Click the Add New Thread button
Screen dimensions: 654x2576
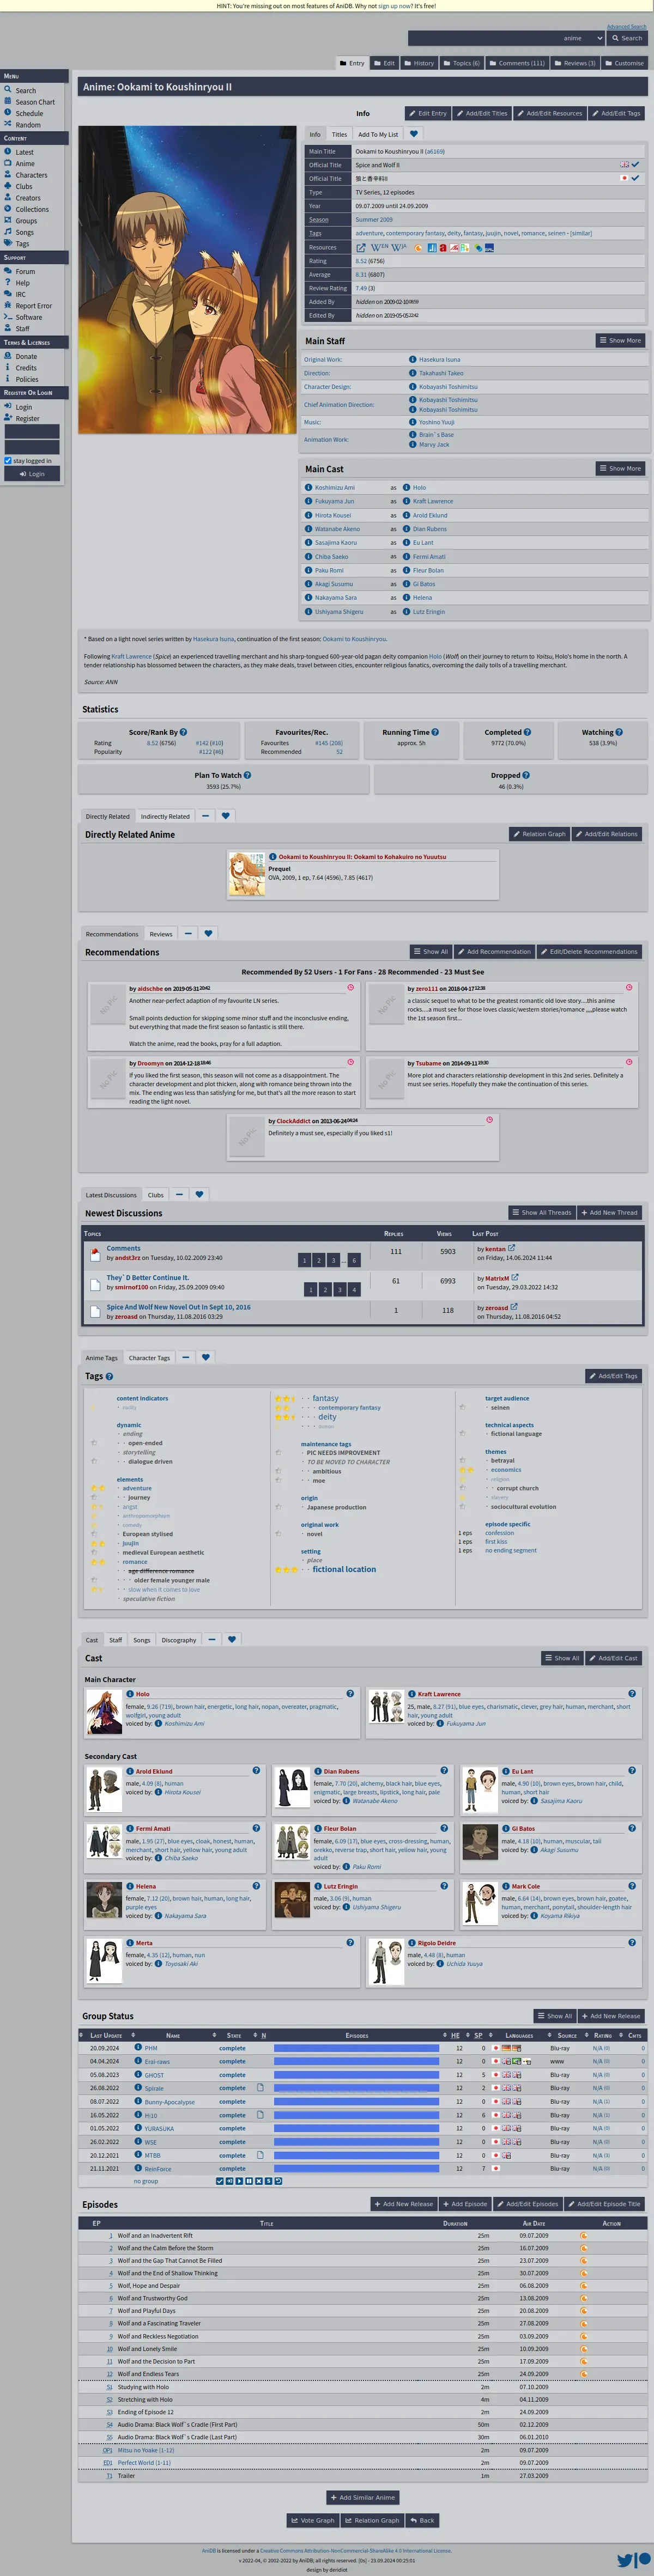tap(609, 1212)
